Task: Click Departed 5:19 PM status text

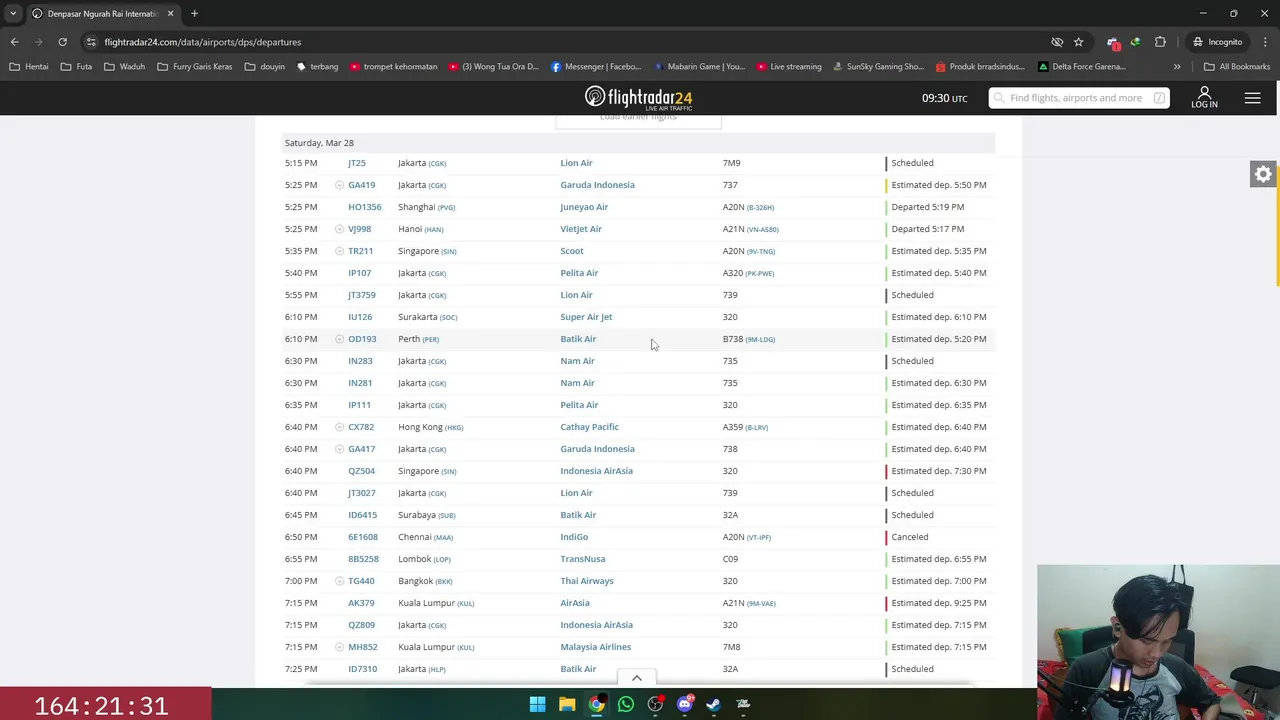Action: (928, 207)
